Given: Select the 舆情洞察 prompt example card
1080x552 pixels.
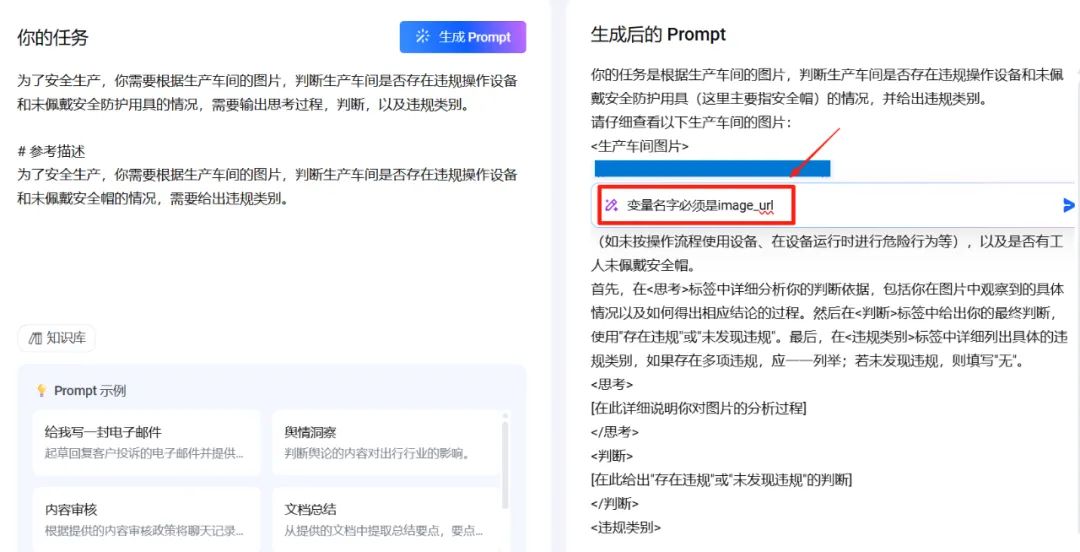Looking at the screenshot, I should tap(386, 442).
